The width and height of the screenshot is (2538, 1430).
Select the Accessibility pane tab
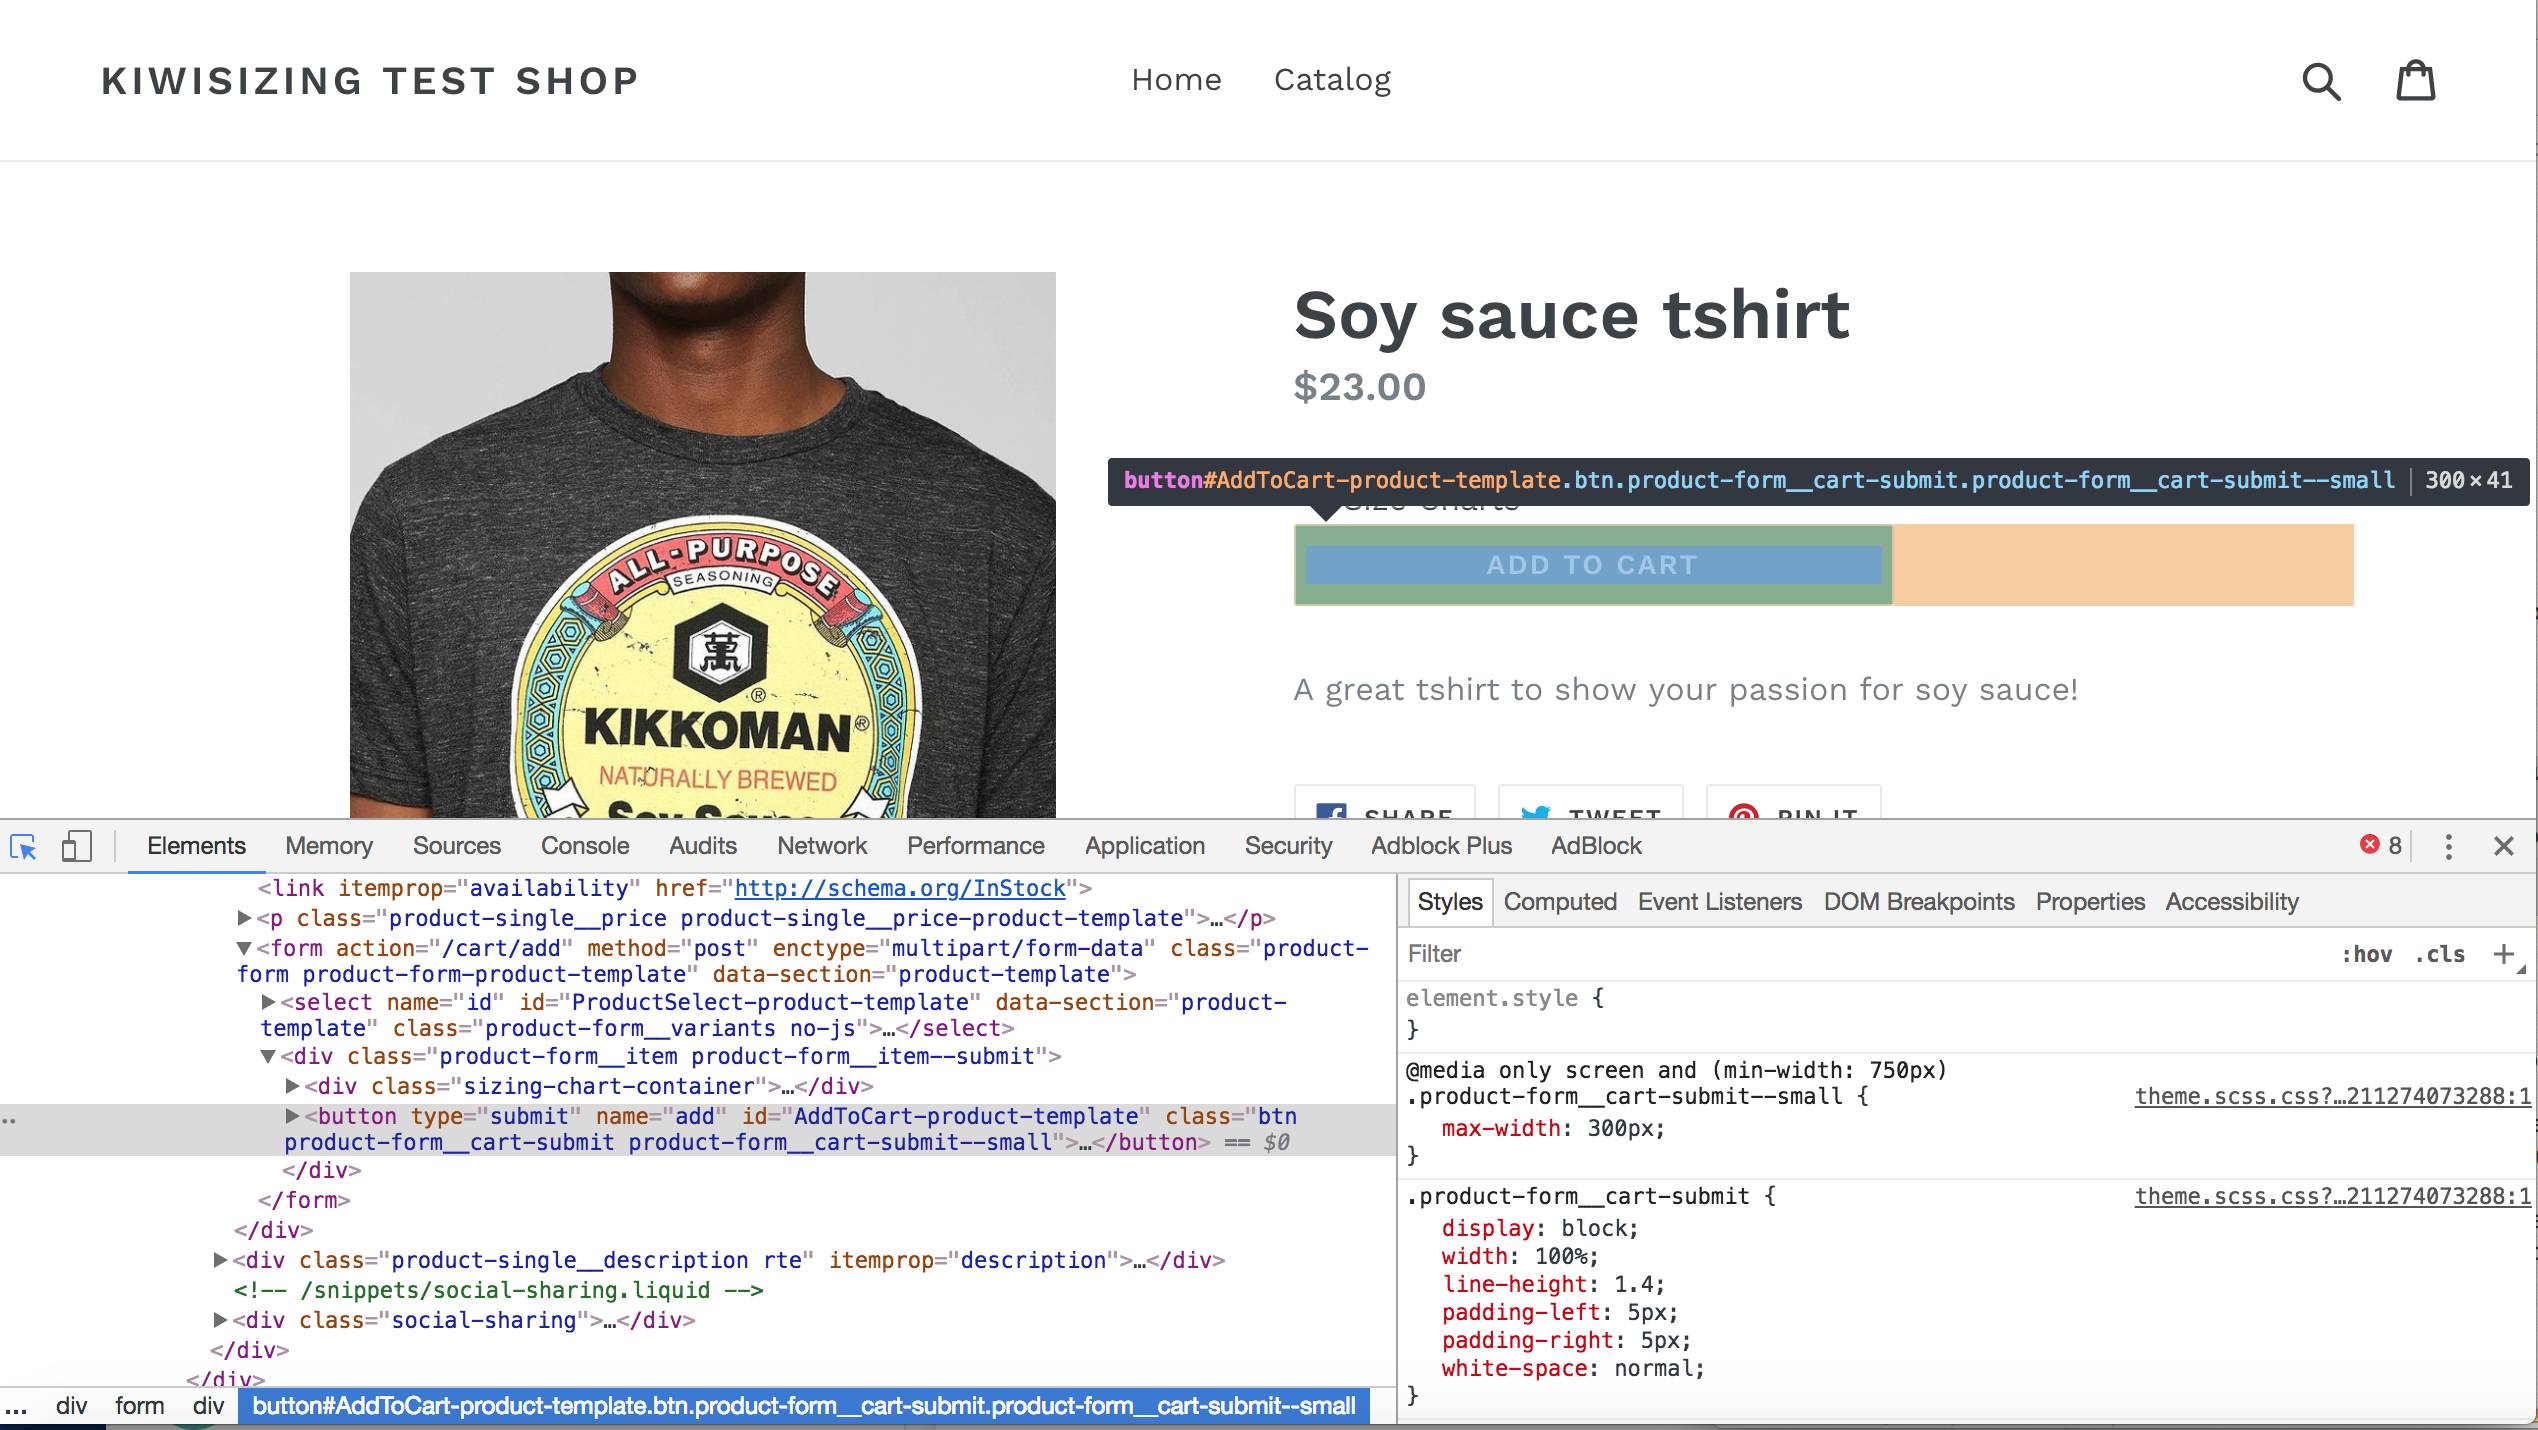2232,902
